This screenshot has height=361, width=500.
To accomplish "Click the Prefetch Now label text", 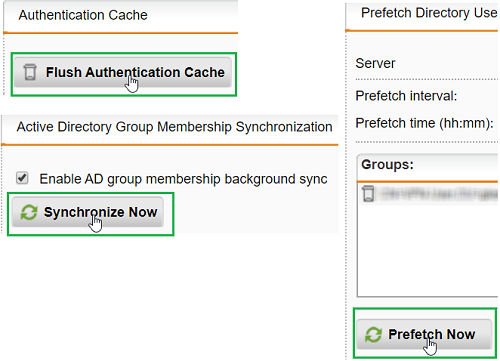I will click(x=432, y=334).
